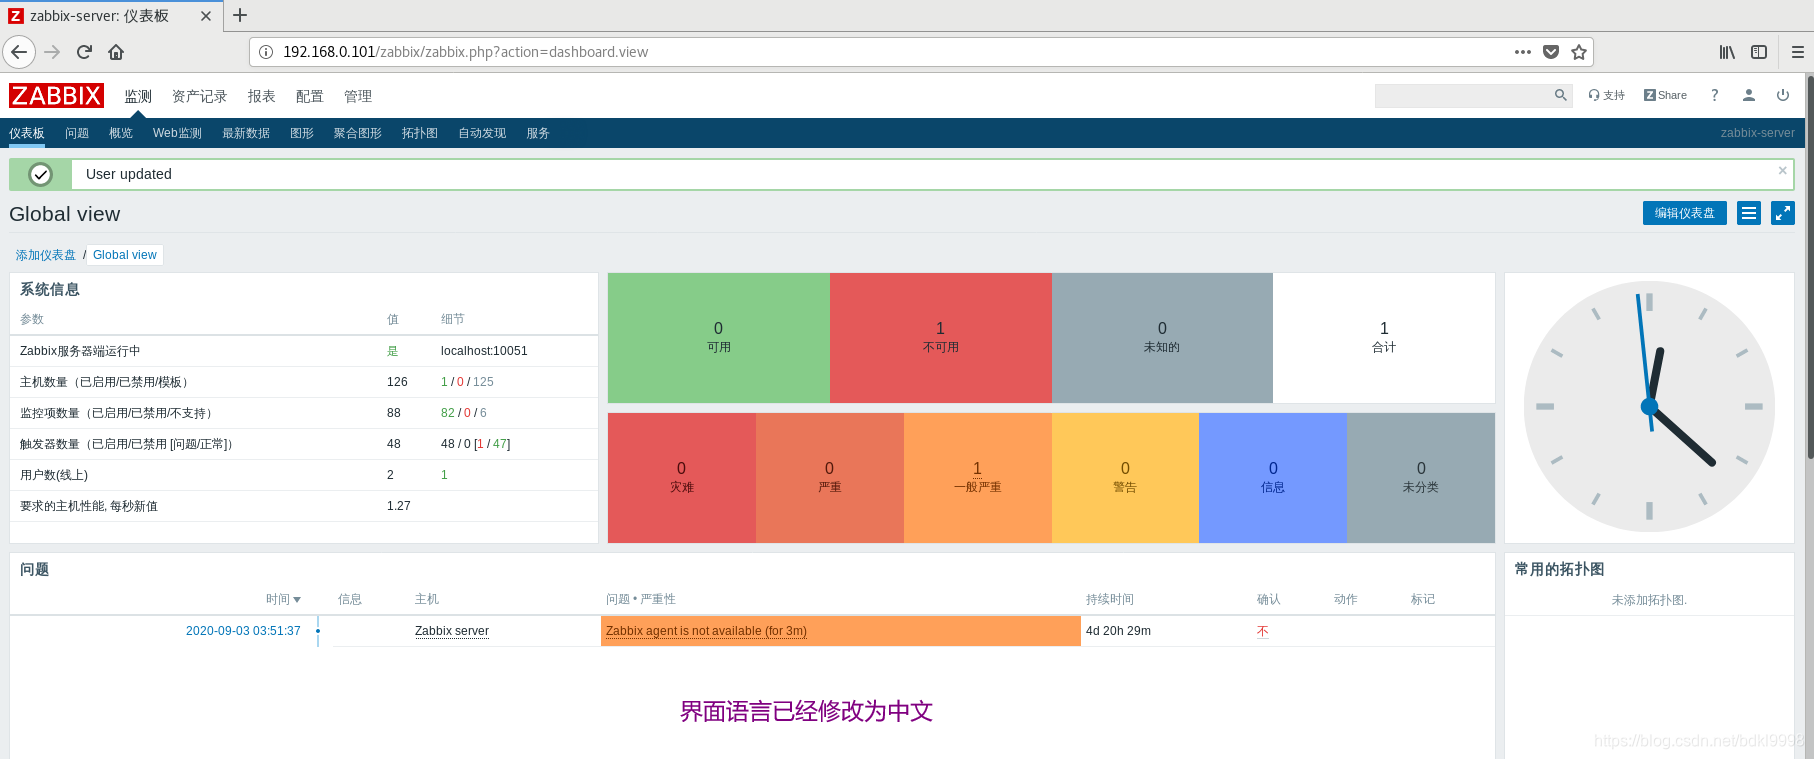Save page to Pocket icon
The height and width of the screenshot is (759, 1814).
1551,52
